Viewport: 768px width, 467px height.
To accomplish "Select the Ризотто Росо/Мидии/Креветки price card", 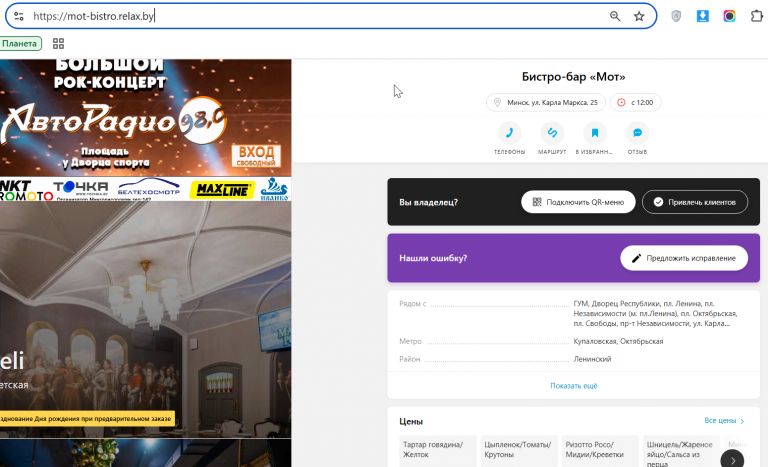I will point(600,451).
